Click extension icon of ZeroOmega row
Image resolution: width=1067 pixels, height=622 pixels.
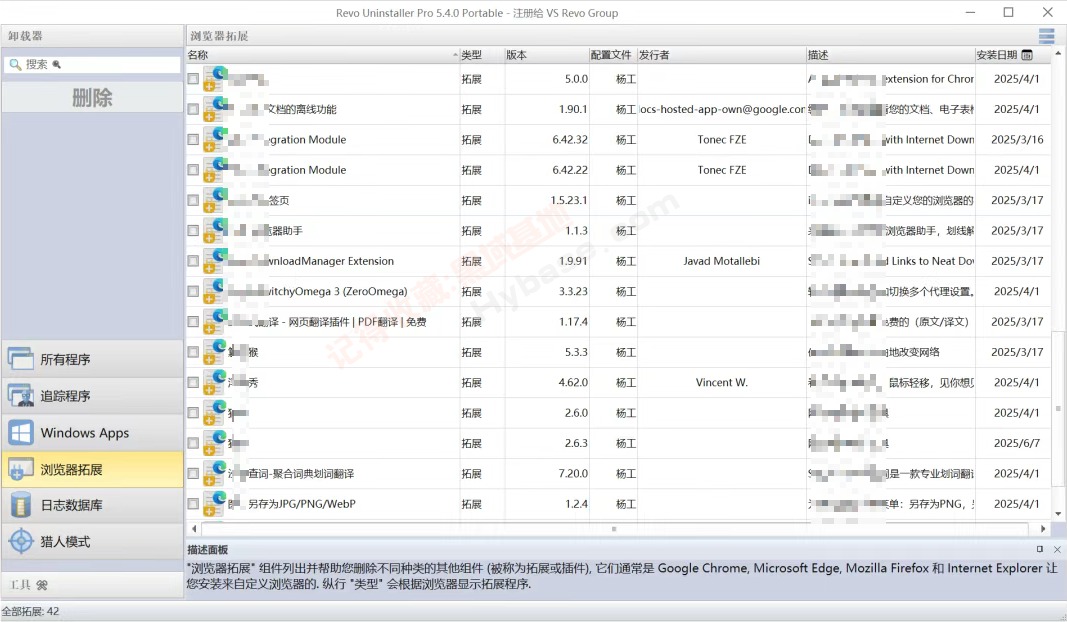[x=215, y=291]
